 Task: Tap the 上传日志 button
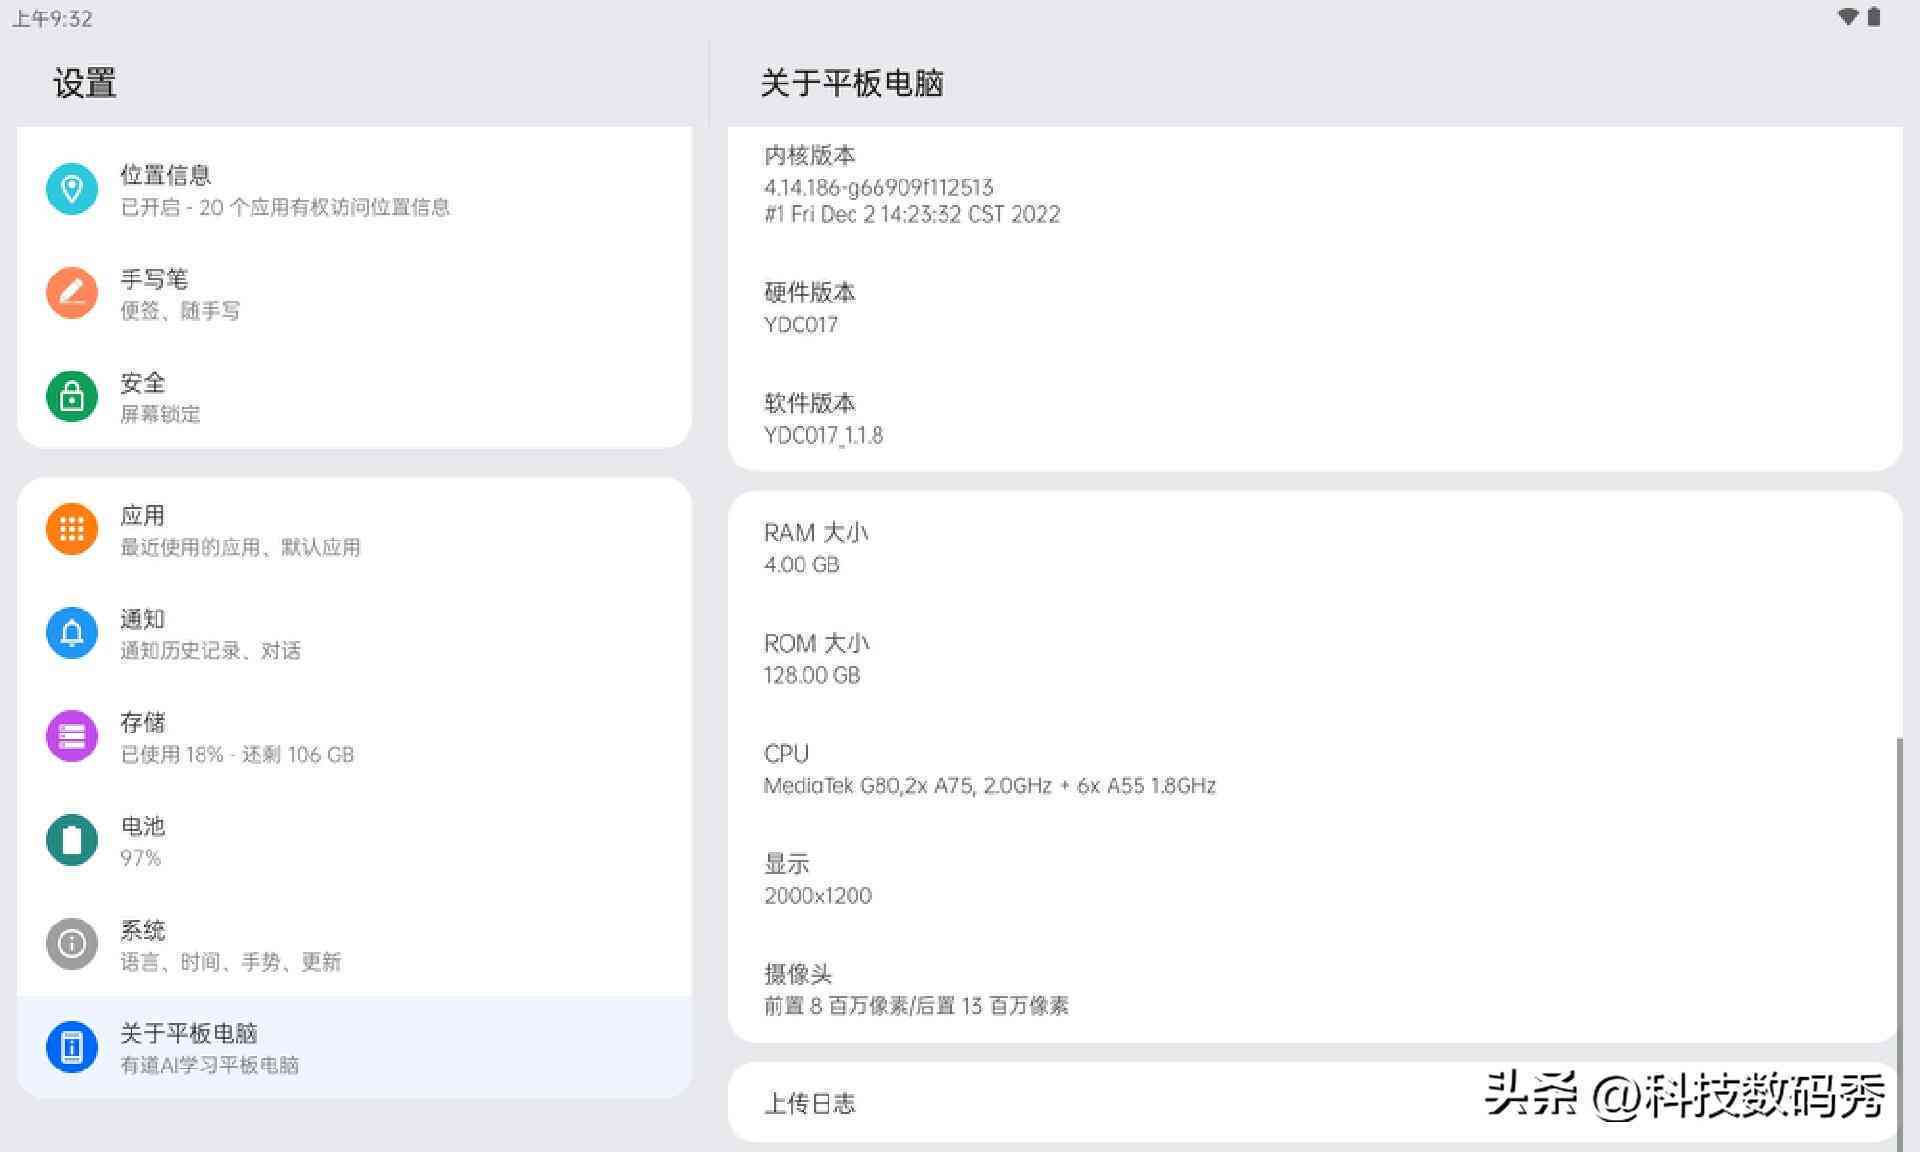click(1314, 1103)
